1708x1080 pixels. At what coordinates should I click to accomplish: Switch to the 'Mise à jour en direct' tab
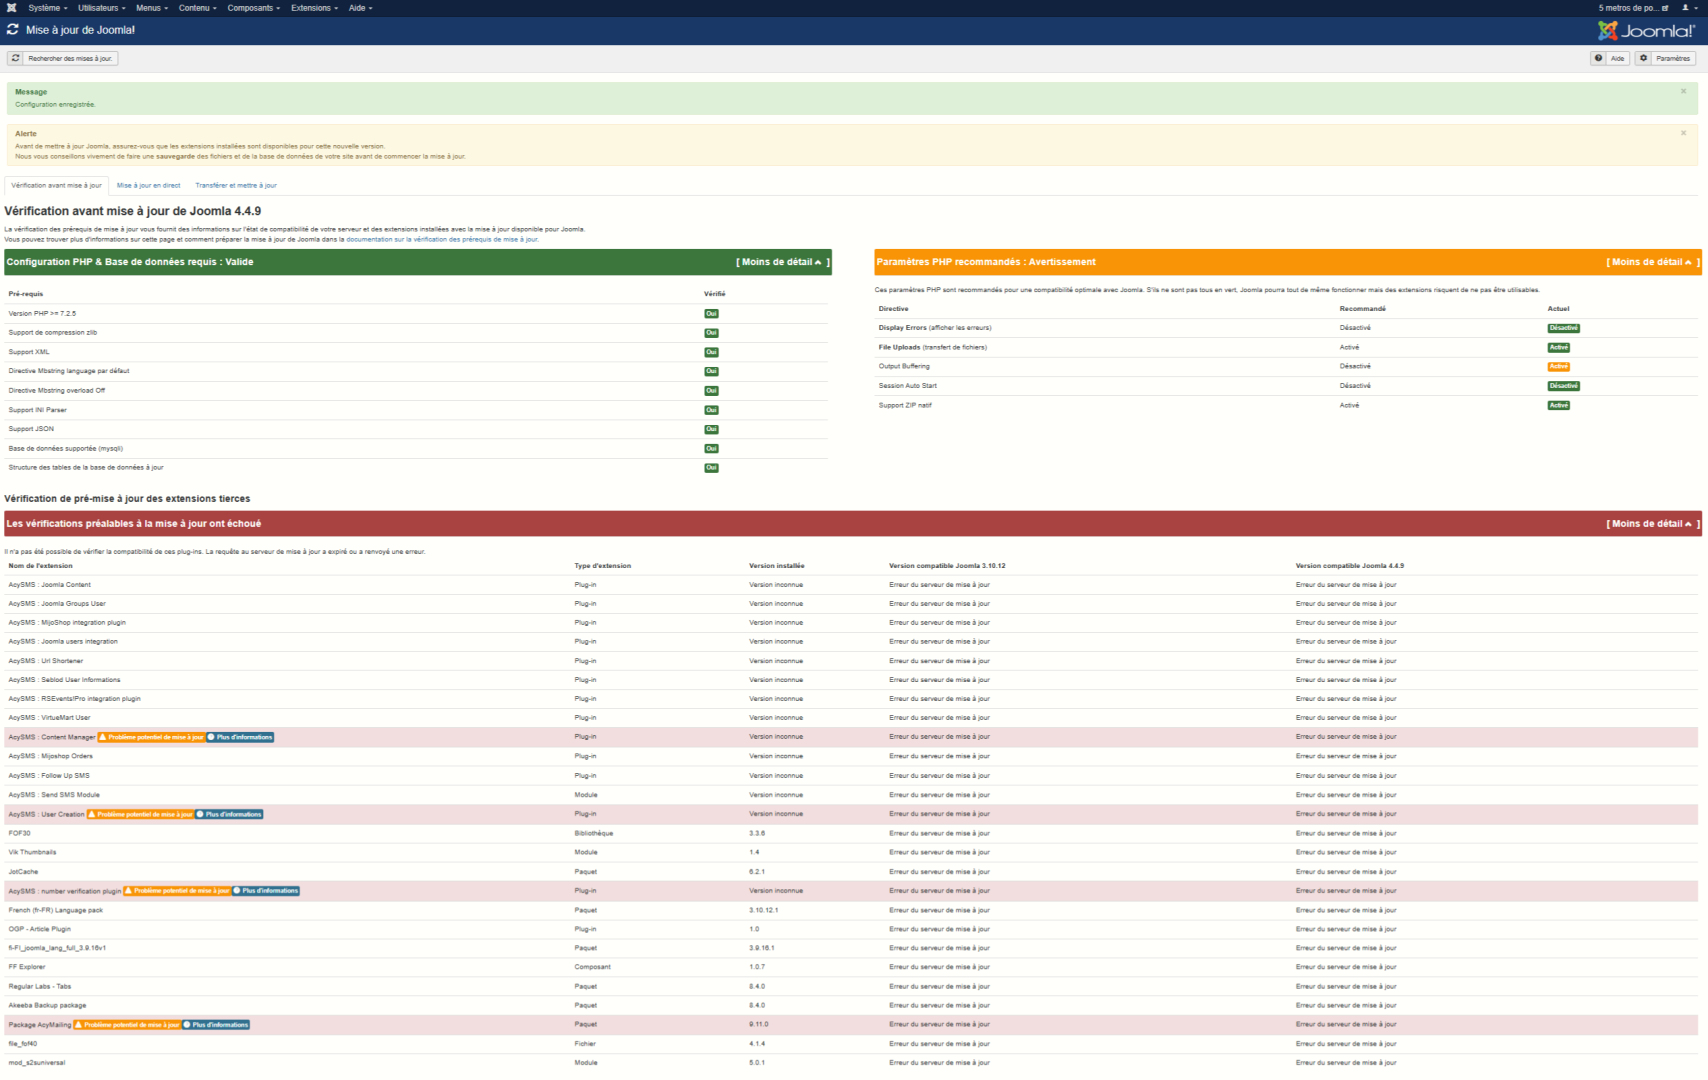click(149, 186)
